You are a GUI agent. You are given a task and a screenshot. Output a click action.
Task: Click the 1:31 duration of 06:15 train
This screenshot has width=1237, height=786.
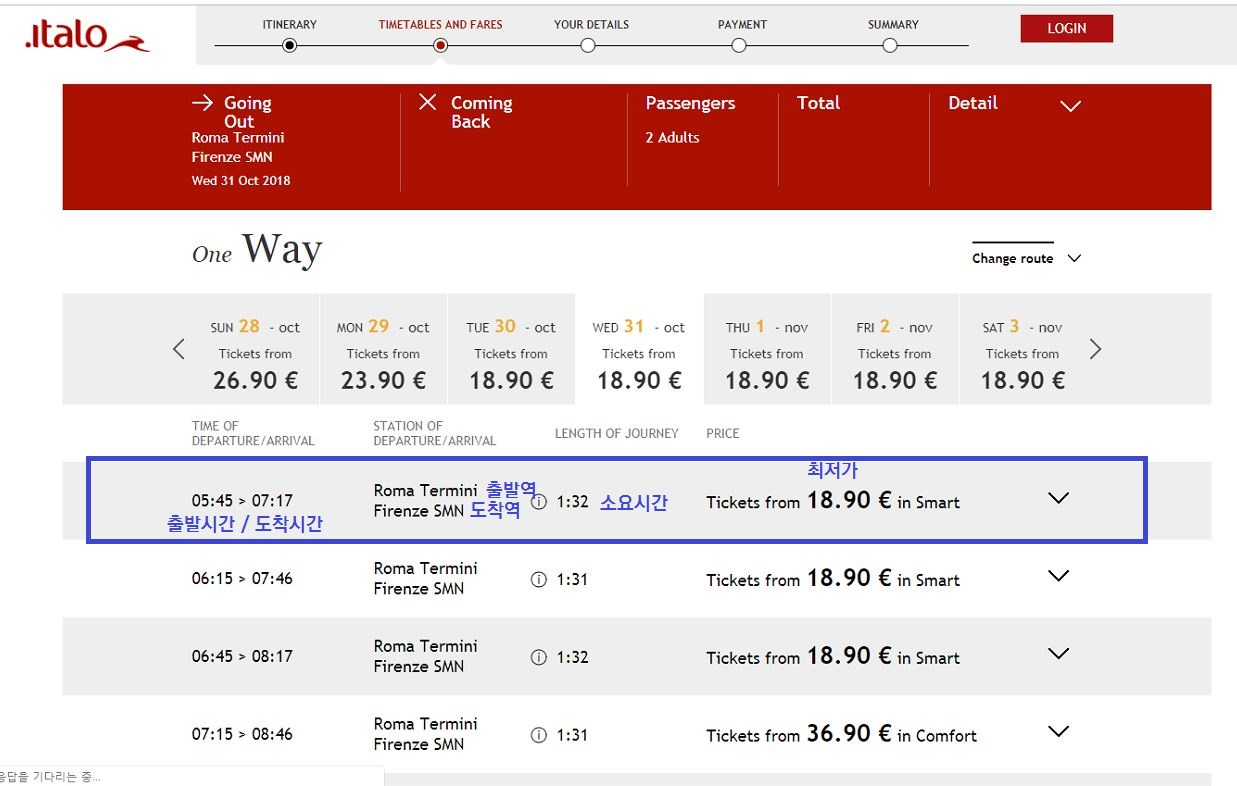(572, 580)
